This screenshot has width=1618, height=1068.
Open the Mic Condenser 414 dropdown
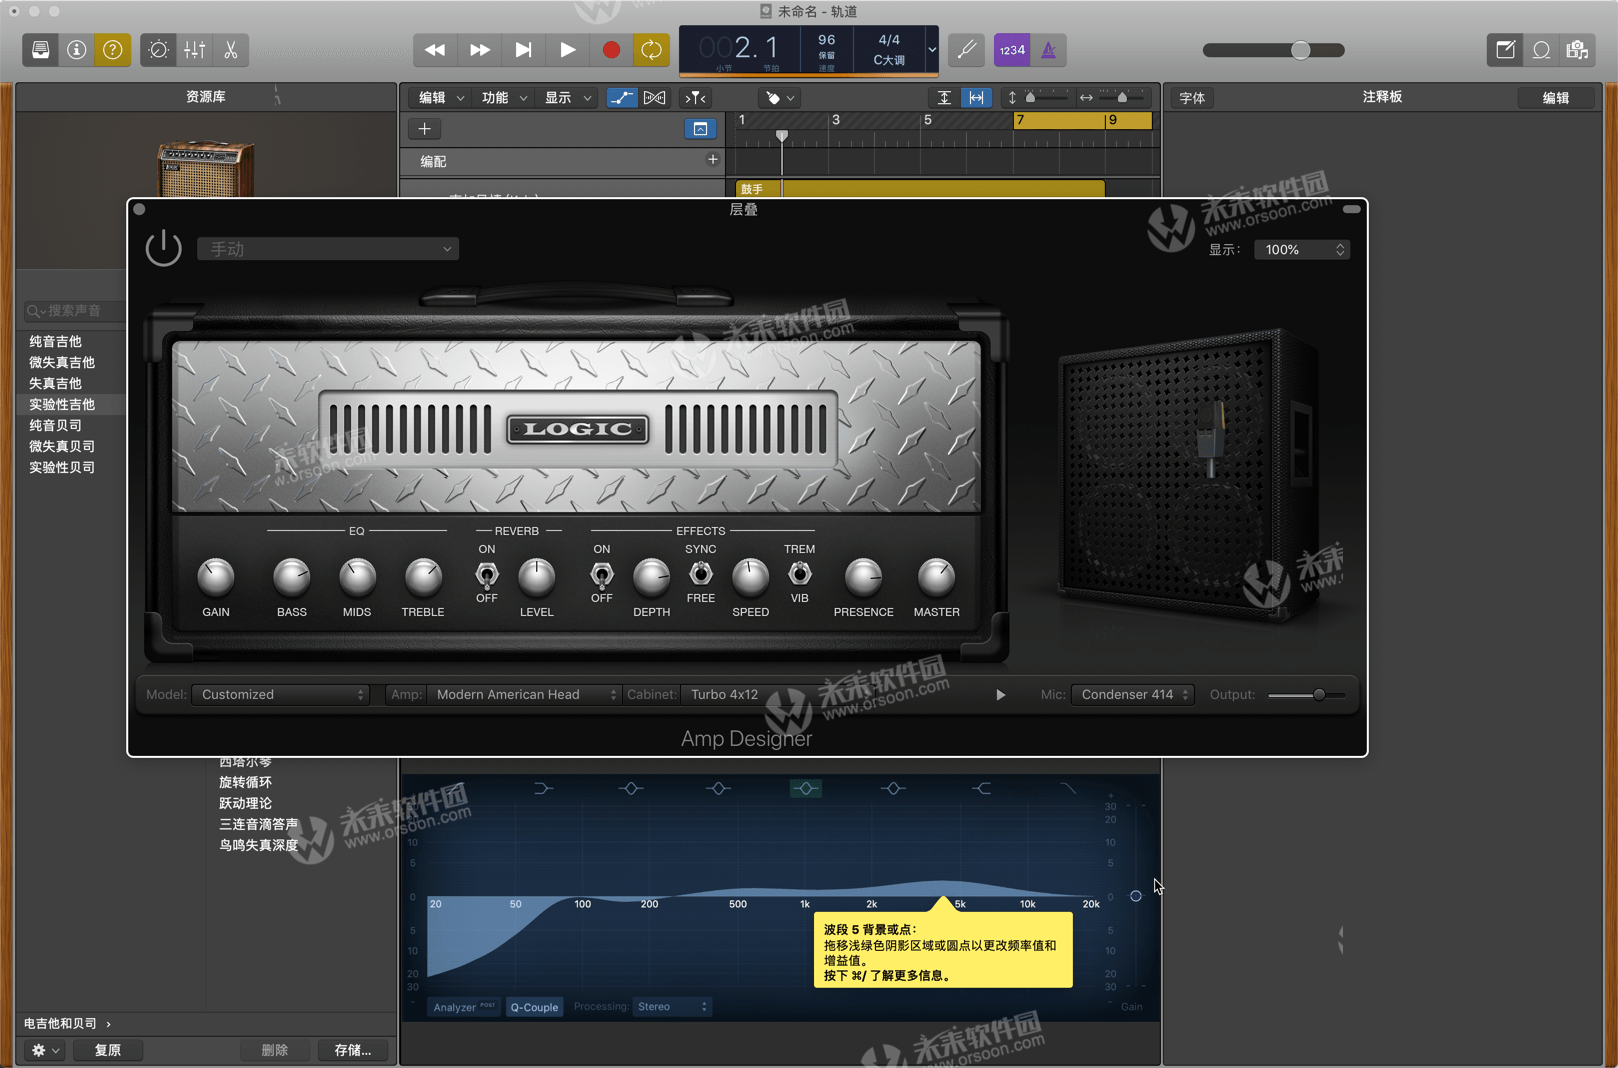pyautogui.click(x=1132, y=694)
